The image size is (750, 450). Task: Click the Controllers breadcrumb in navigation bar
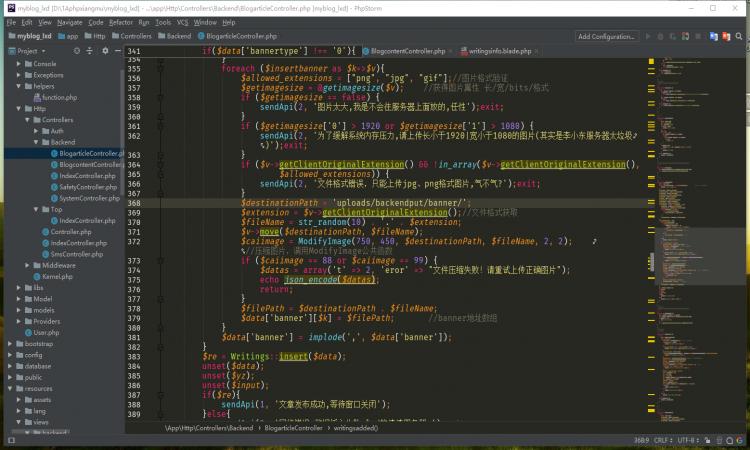click(137, 36)
